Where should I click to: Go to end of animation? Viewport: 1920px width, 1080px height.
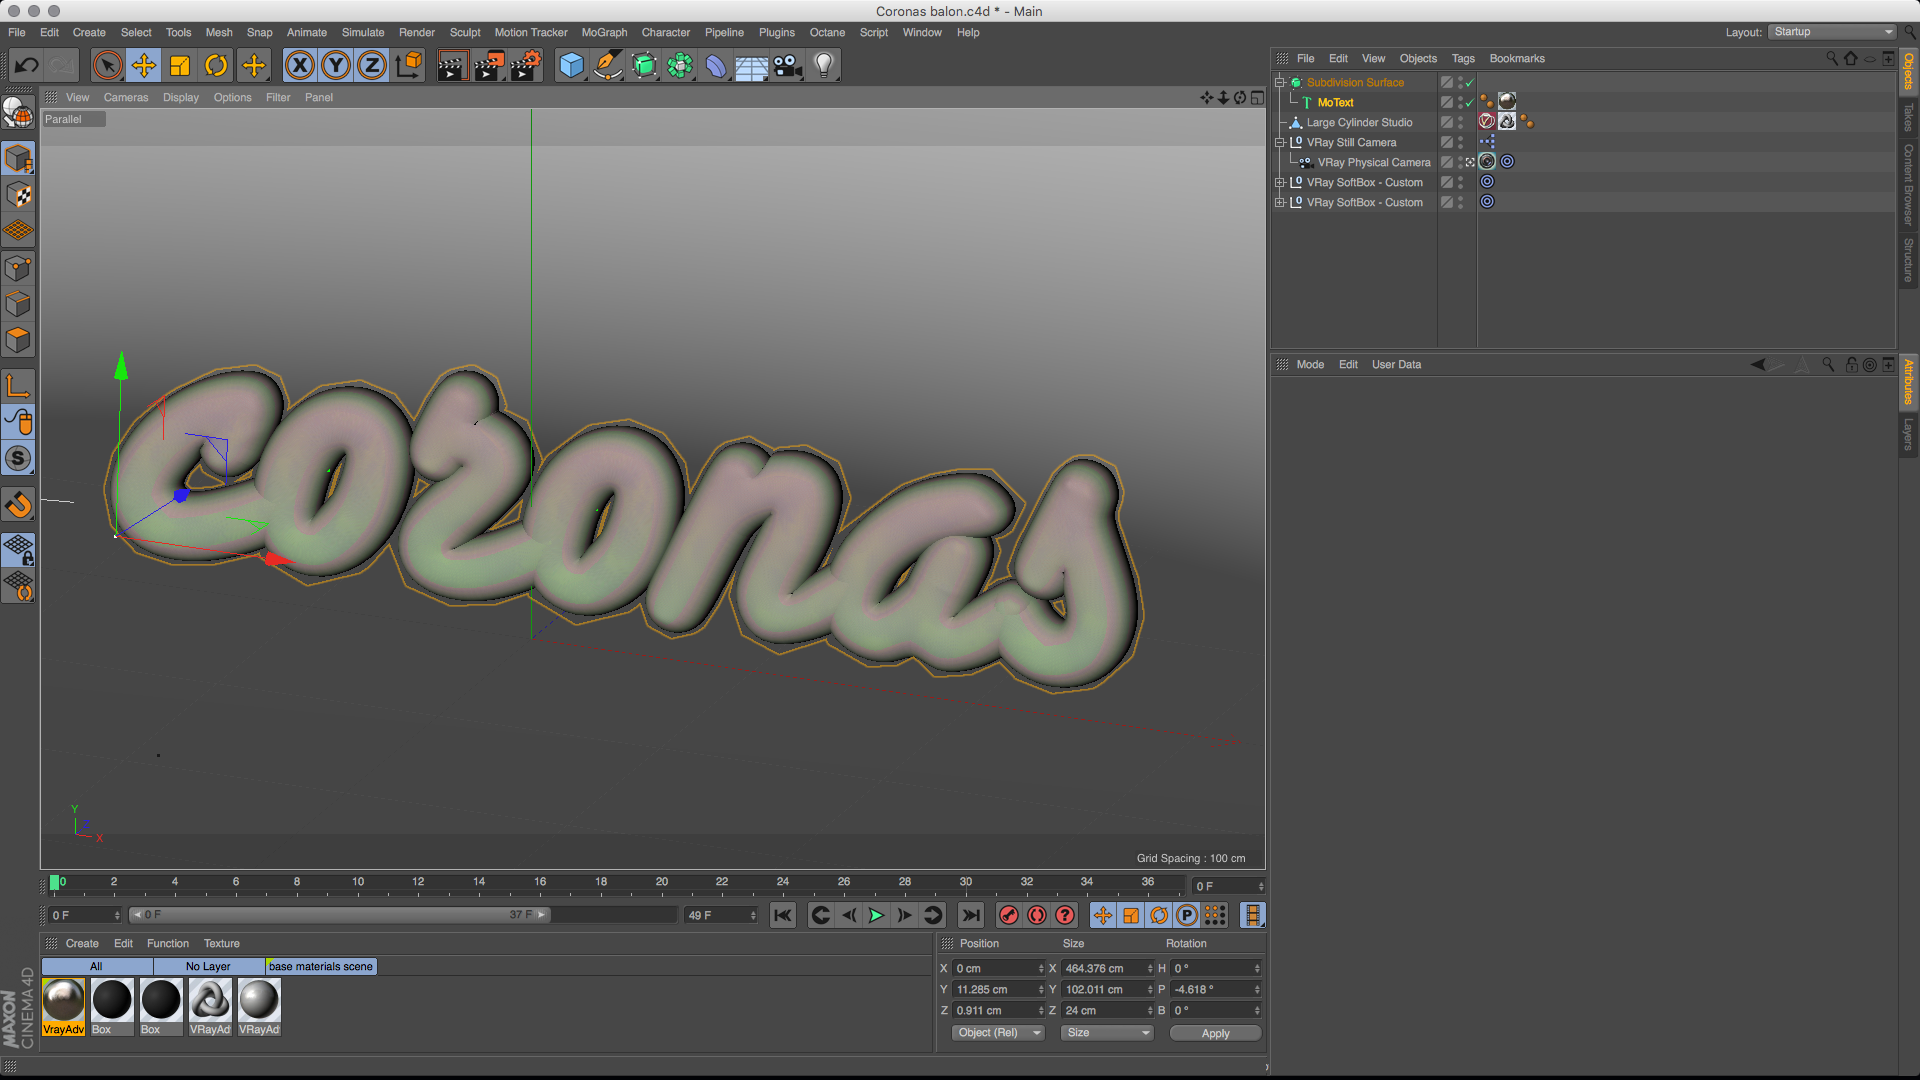coord(970,915)
